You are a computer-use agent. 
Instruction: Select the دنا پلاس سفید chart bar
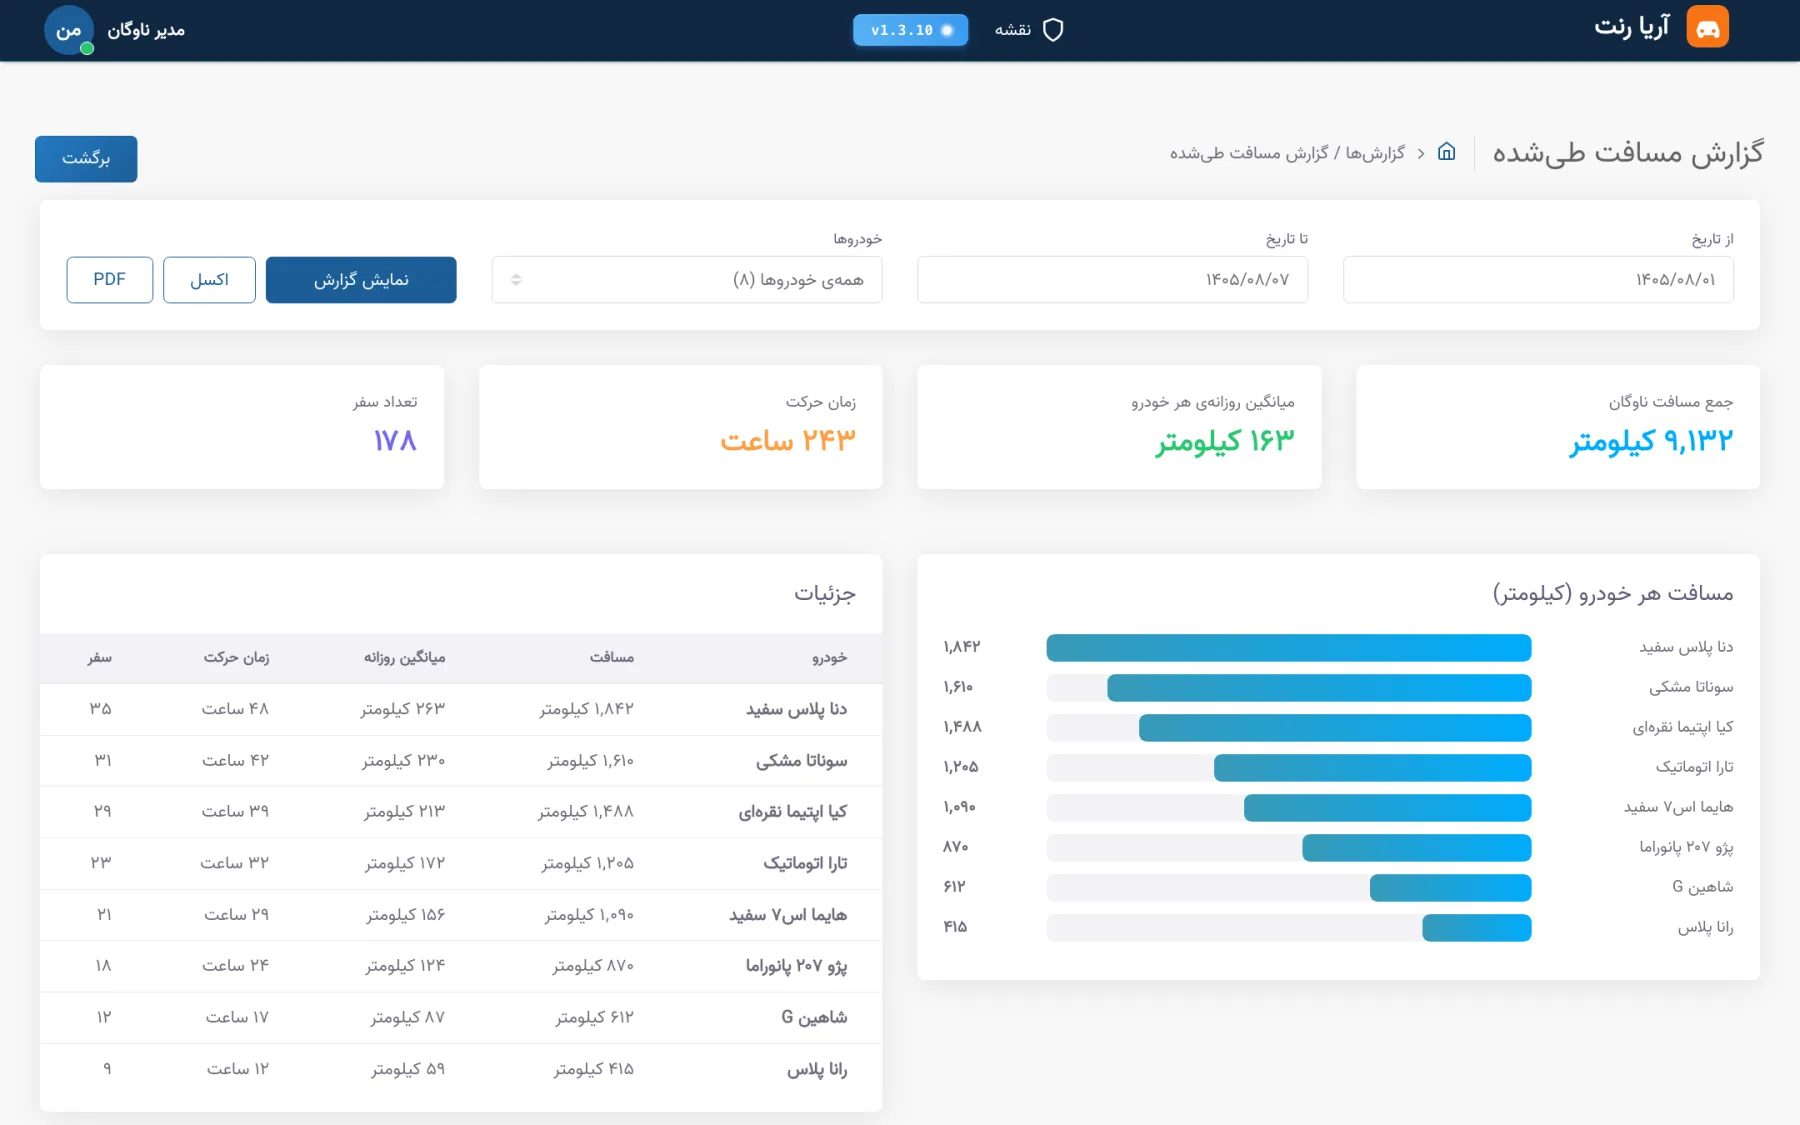[x=1289, y=648]
